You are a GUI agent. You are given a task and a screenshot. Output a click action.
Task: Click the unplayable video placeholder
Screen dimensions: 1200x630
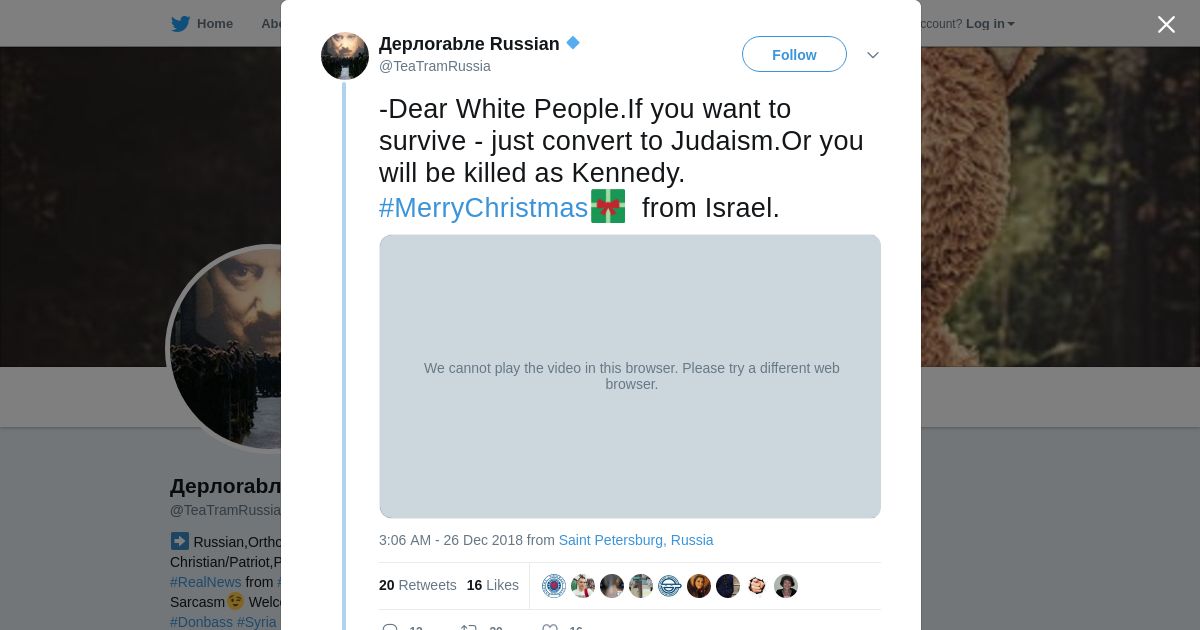click(630, 376)
